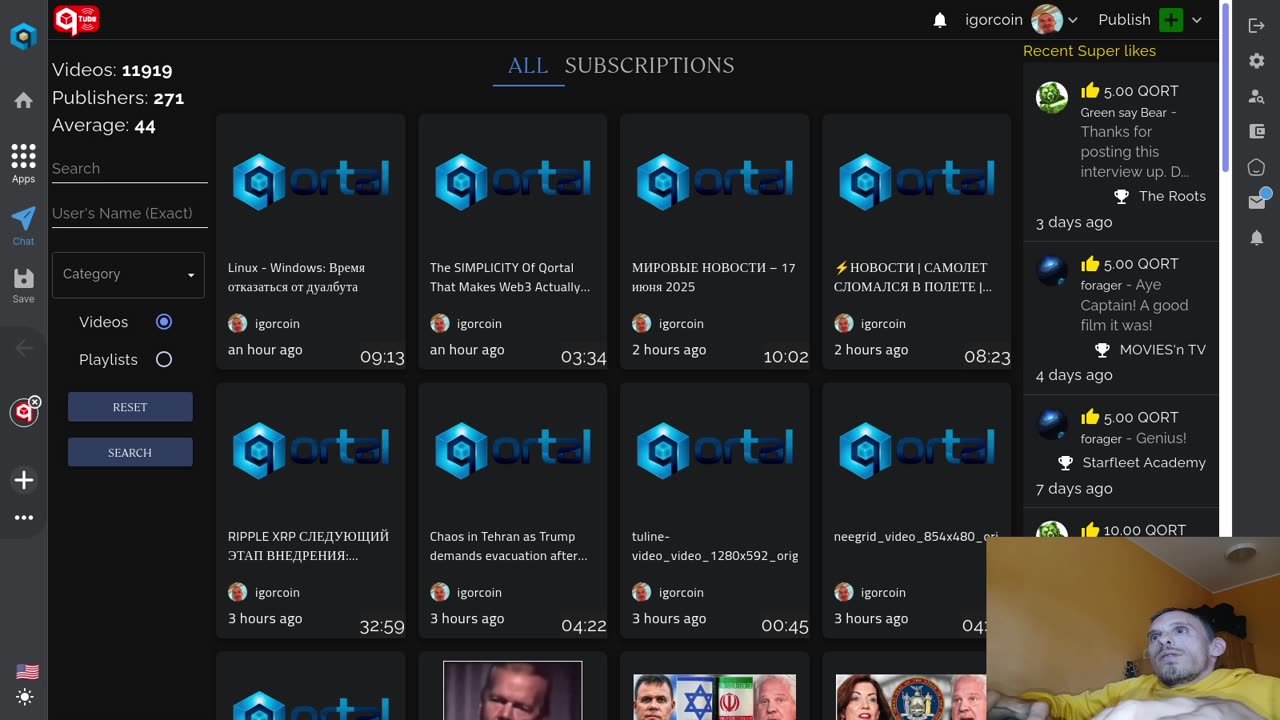This screenshot has height=720, width=1280.
Task: Click the logout icon in the right toolbar
Action: click(x=1257, y=25)
